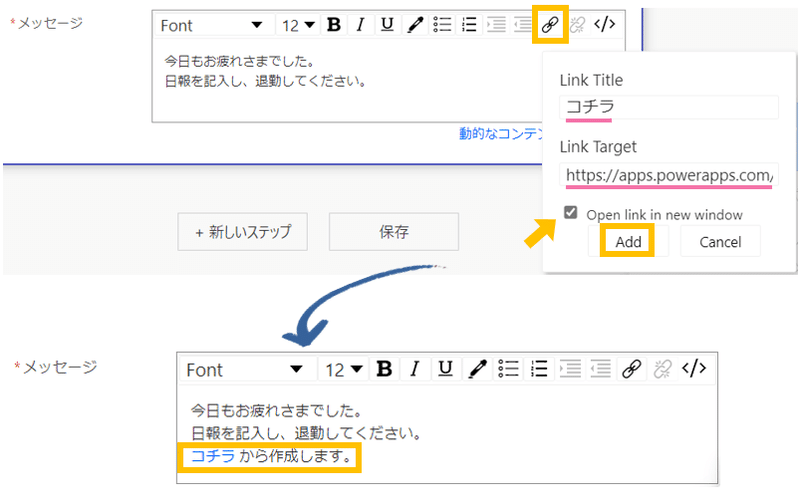
Task: Apply numbered list in upper message toolbar
Action: 469,25
